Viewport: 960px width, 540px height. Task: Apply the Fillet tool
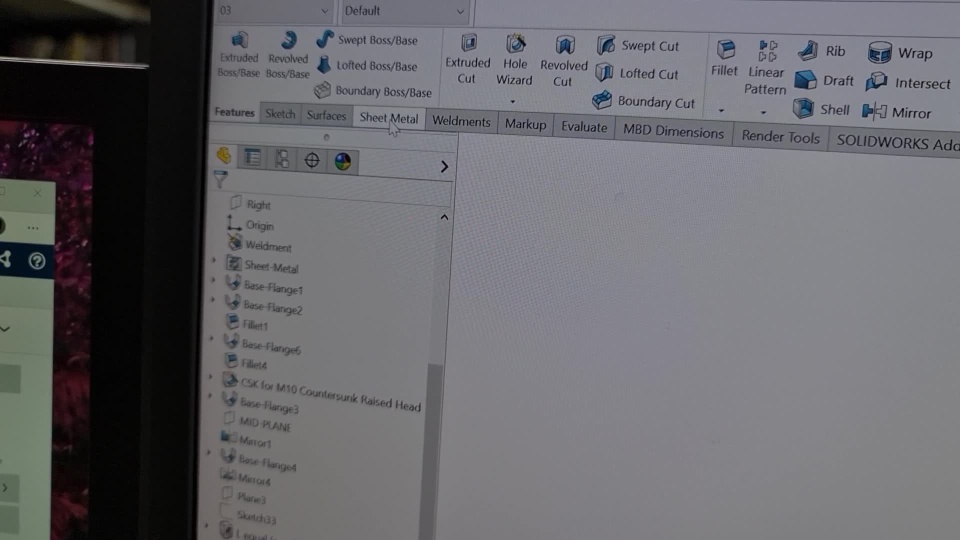[x=724, y=59]
